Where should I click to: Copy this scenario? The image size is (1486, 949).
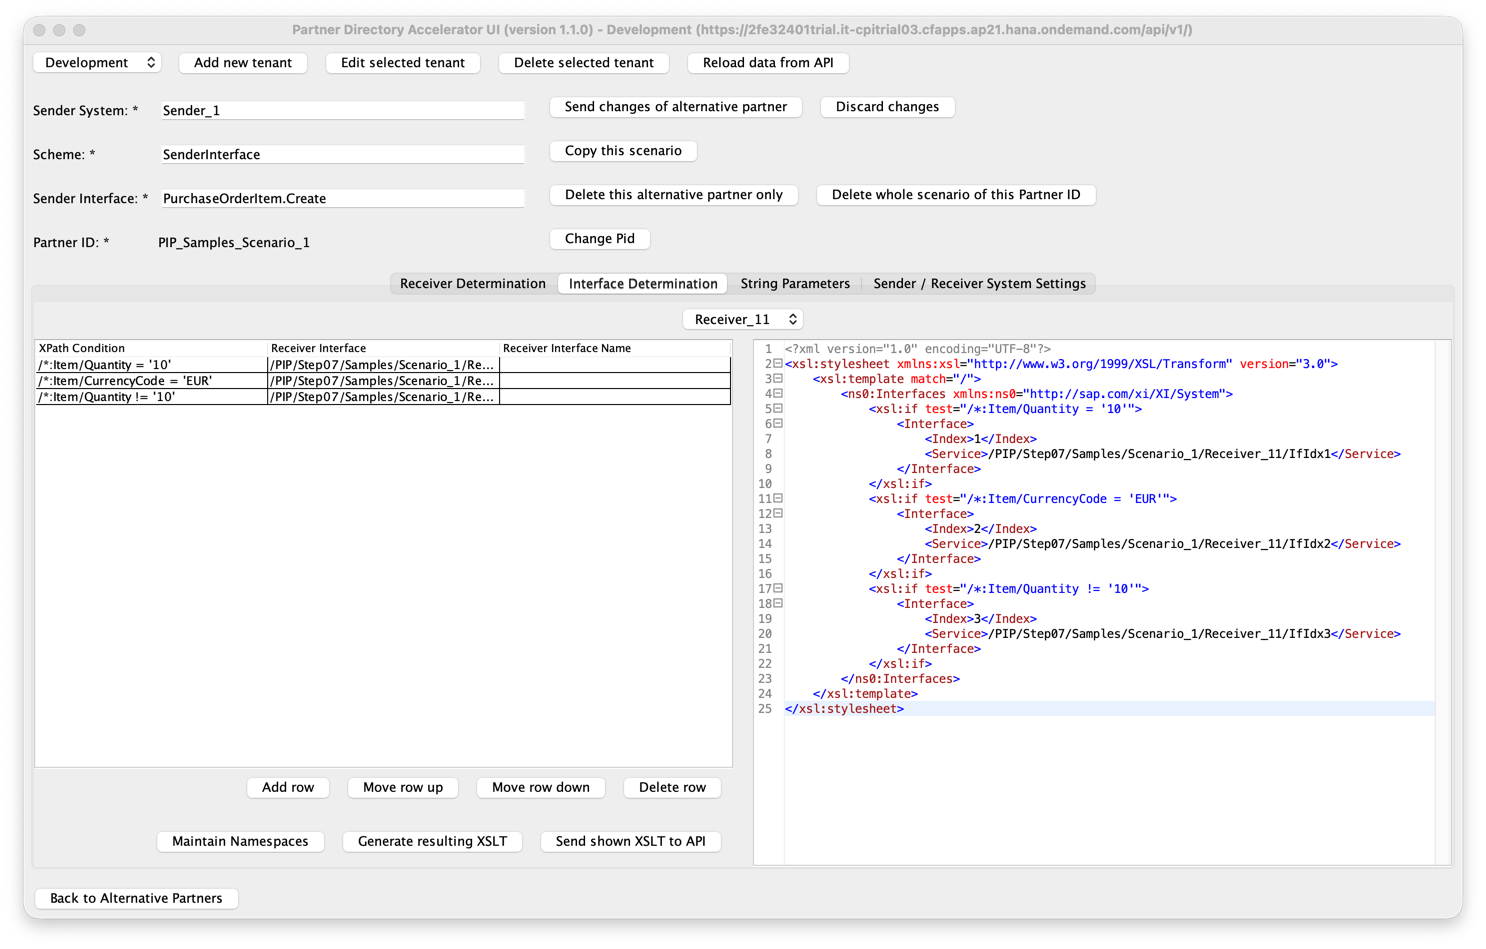point(623,151)
